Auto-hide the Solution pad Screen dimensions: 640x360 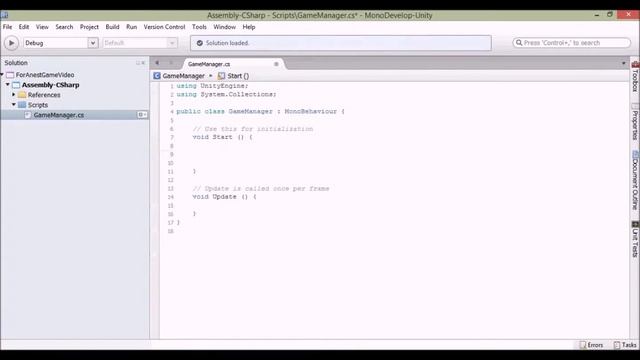138,63
